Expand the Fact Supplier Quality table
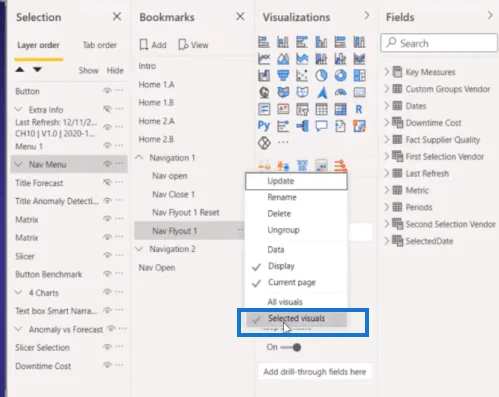The height and width of the screenshot is (397, 499). pyautogui.click(x=387, y=139)
